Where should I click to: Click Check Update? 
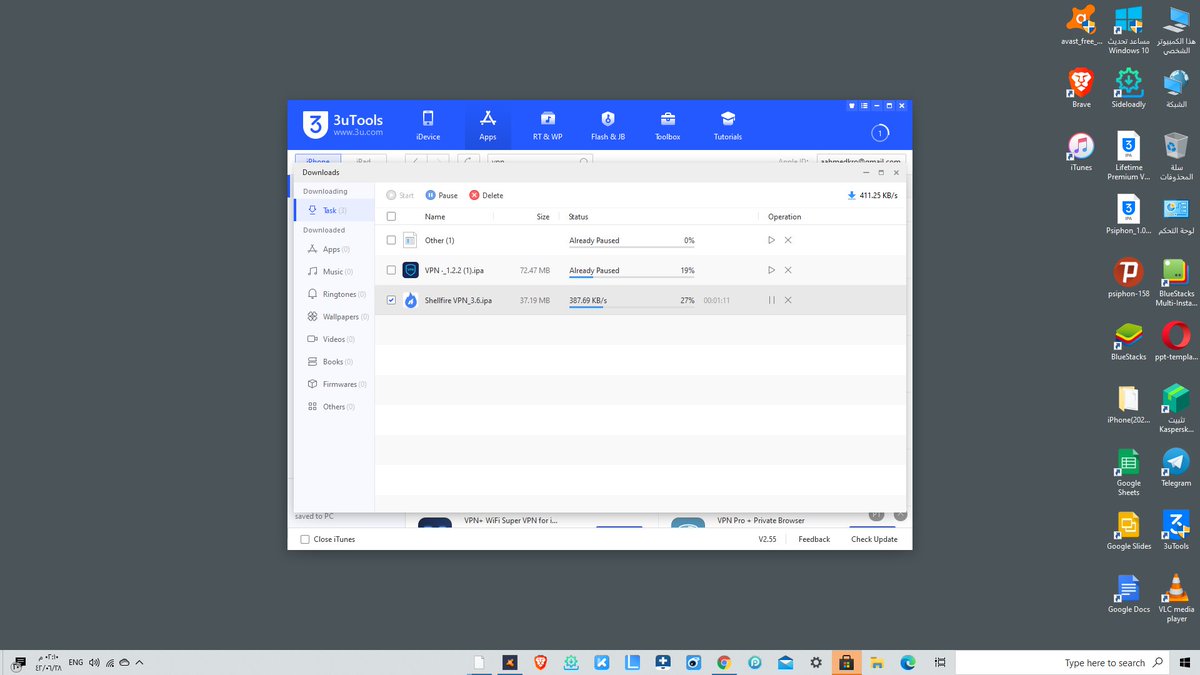coord(874,539)
